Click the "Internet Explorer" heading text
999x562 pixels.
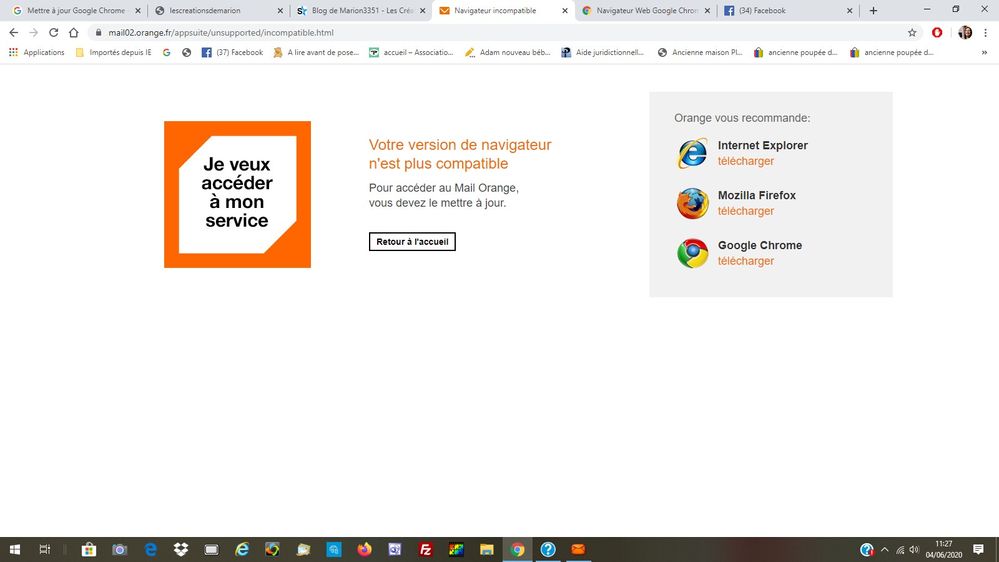[763, 145]
